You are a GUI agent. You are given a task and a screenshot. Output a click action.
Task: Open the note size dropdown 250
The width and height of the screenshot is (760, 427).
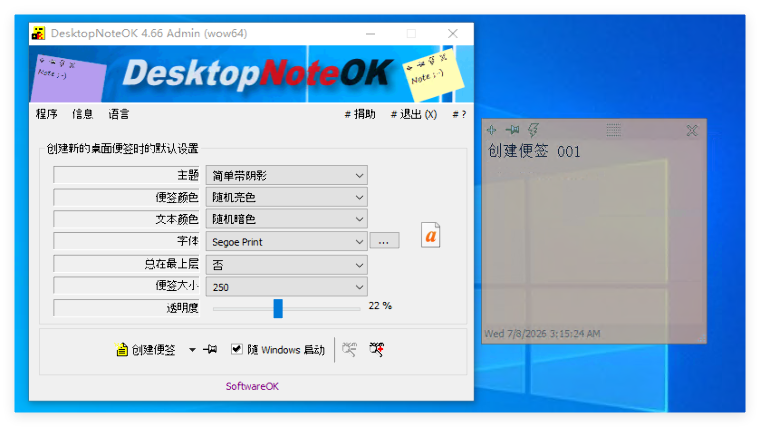click(286, 287)
